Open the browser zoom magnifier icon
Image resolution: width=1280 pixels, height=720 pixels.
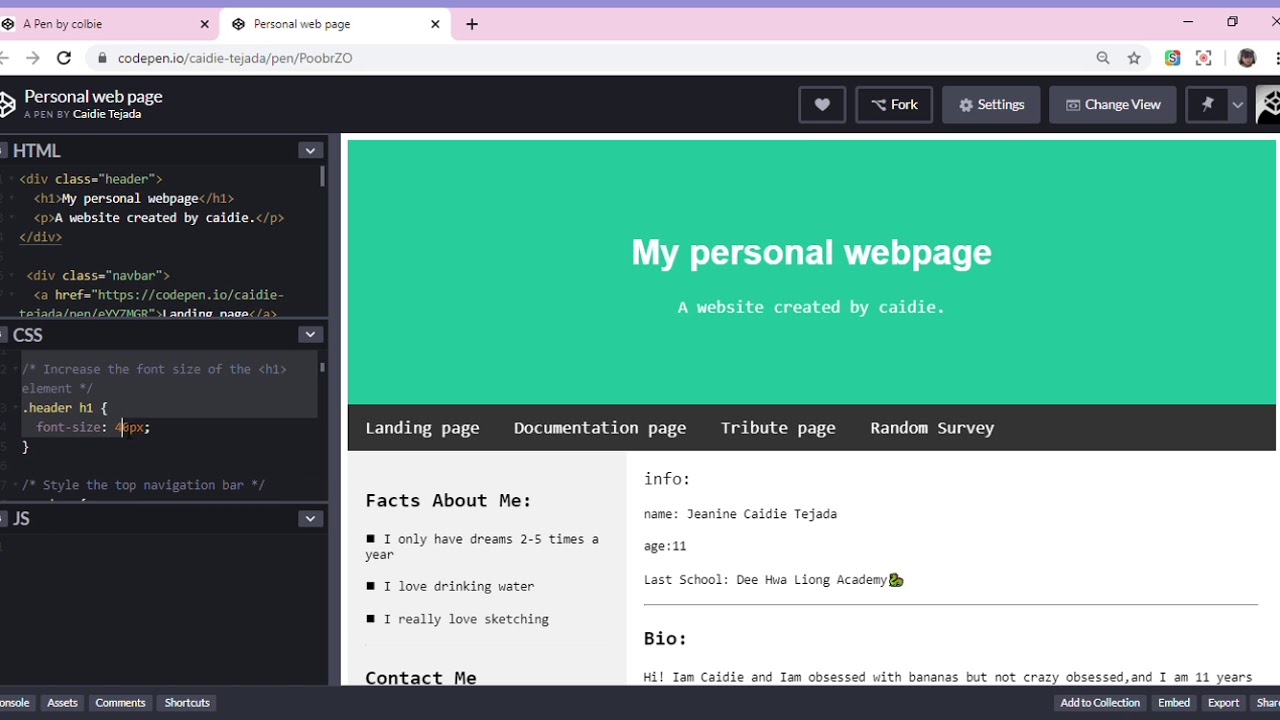click(x=1103, y=58)
